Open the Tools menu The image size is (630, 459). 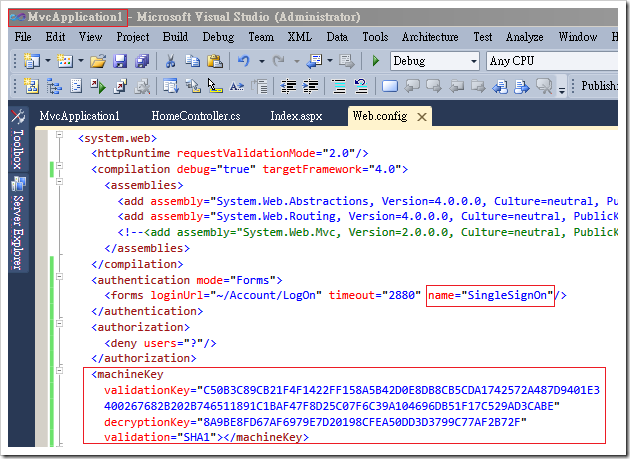375,37
